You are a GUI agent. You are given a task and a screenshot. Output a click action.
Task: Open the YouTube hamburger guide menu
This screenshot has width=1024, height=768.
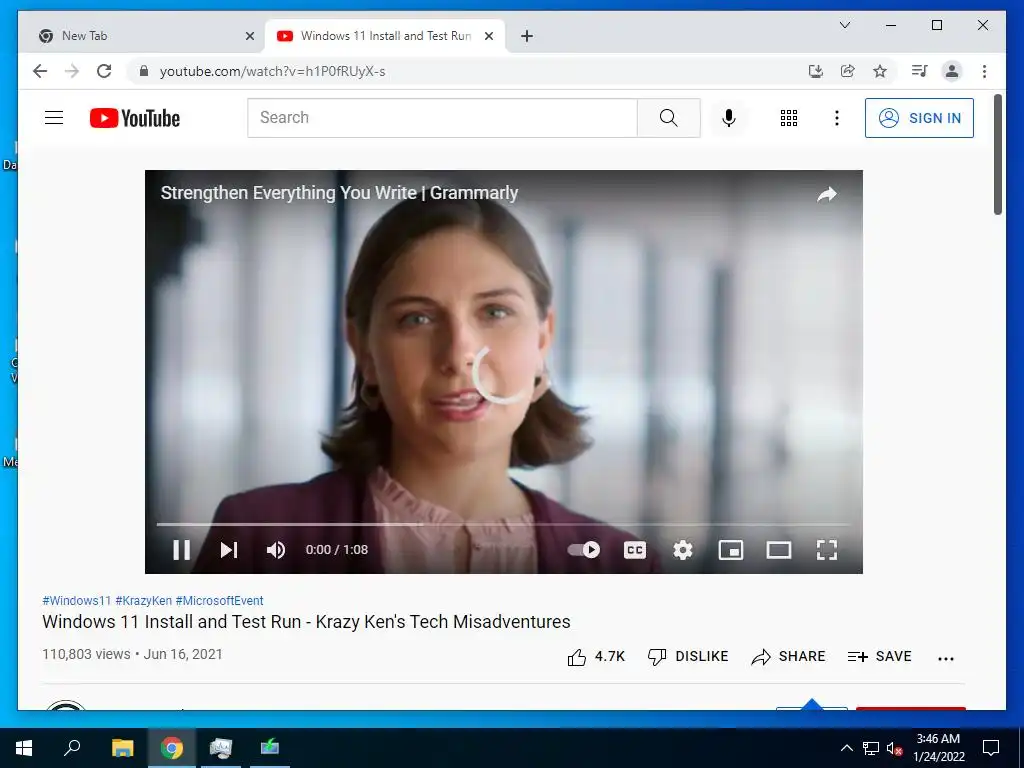coord(54,118)
